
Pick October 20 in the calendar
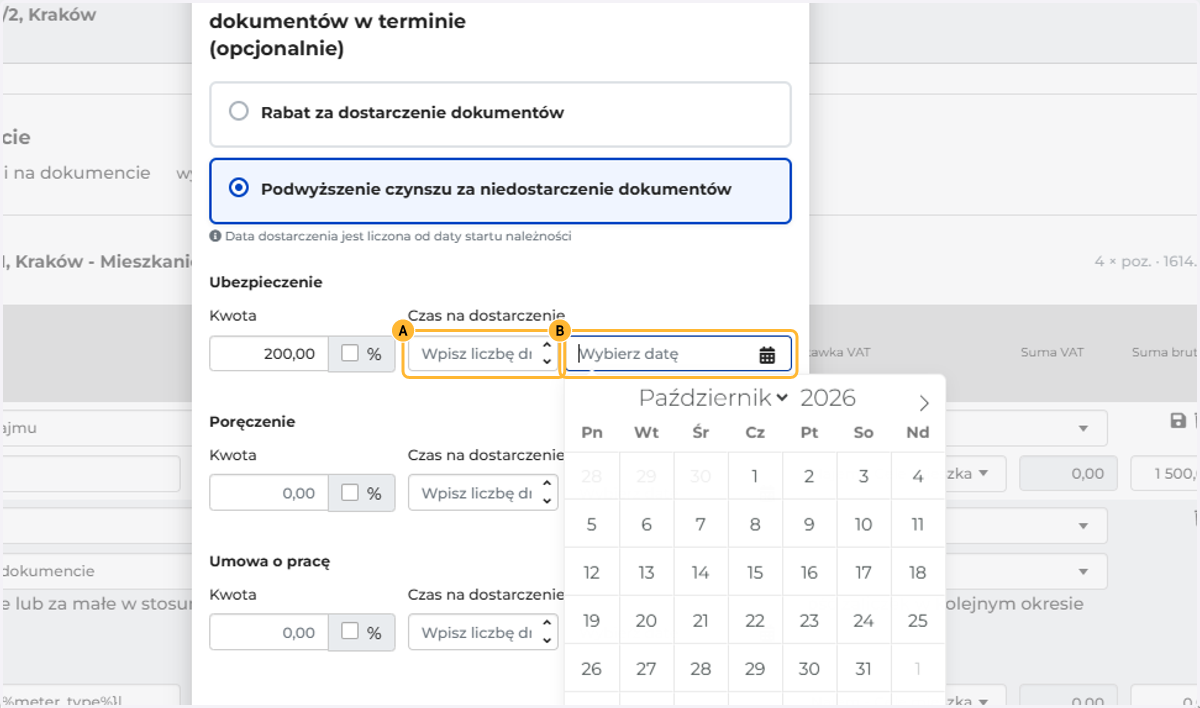(646, 621)
